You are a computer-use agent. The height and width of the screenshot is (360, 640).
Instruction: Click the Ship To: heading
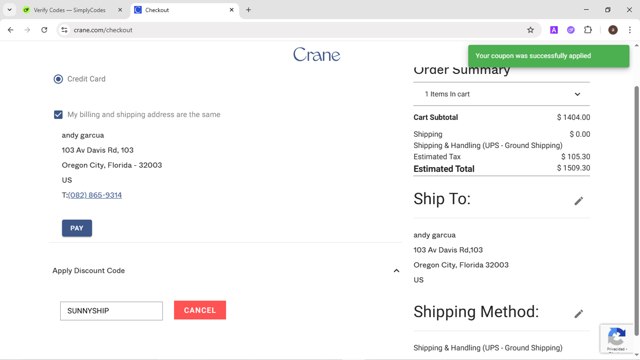point(442,199)
